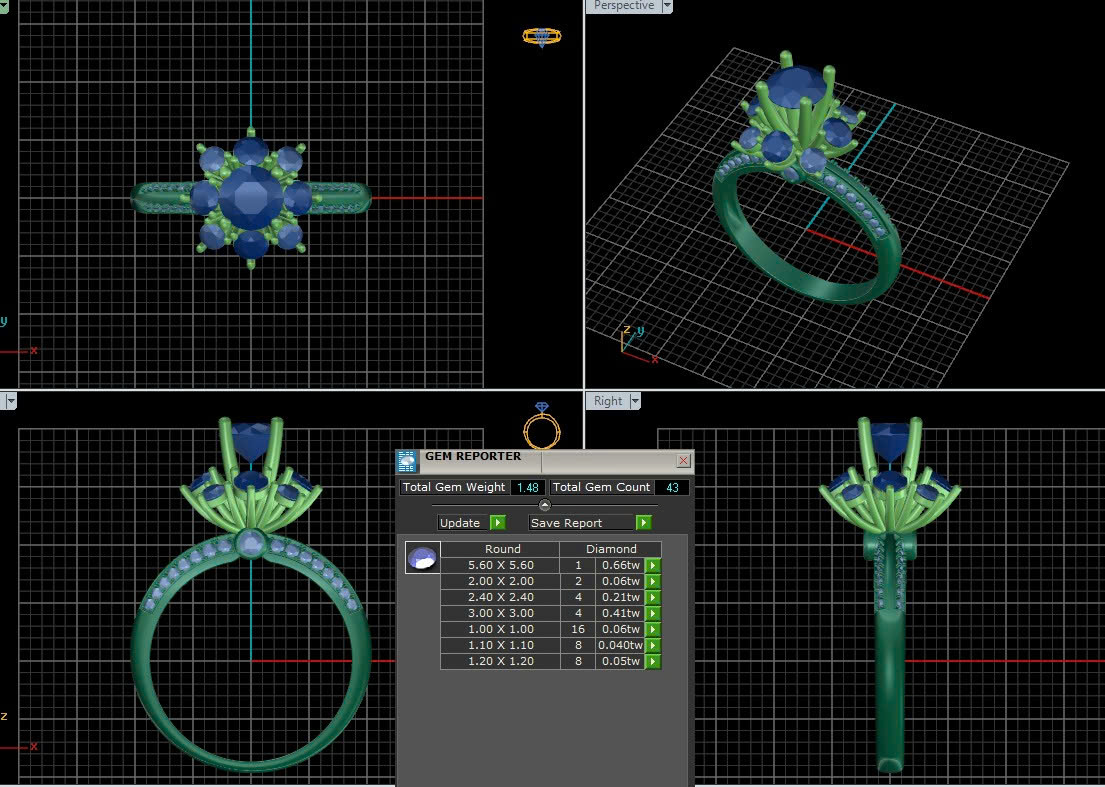Click green arrow for 2.00 X 2.00 row

653,581
